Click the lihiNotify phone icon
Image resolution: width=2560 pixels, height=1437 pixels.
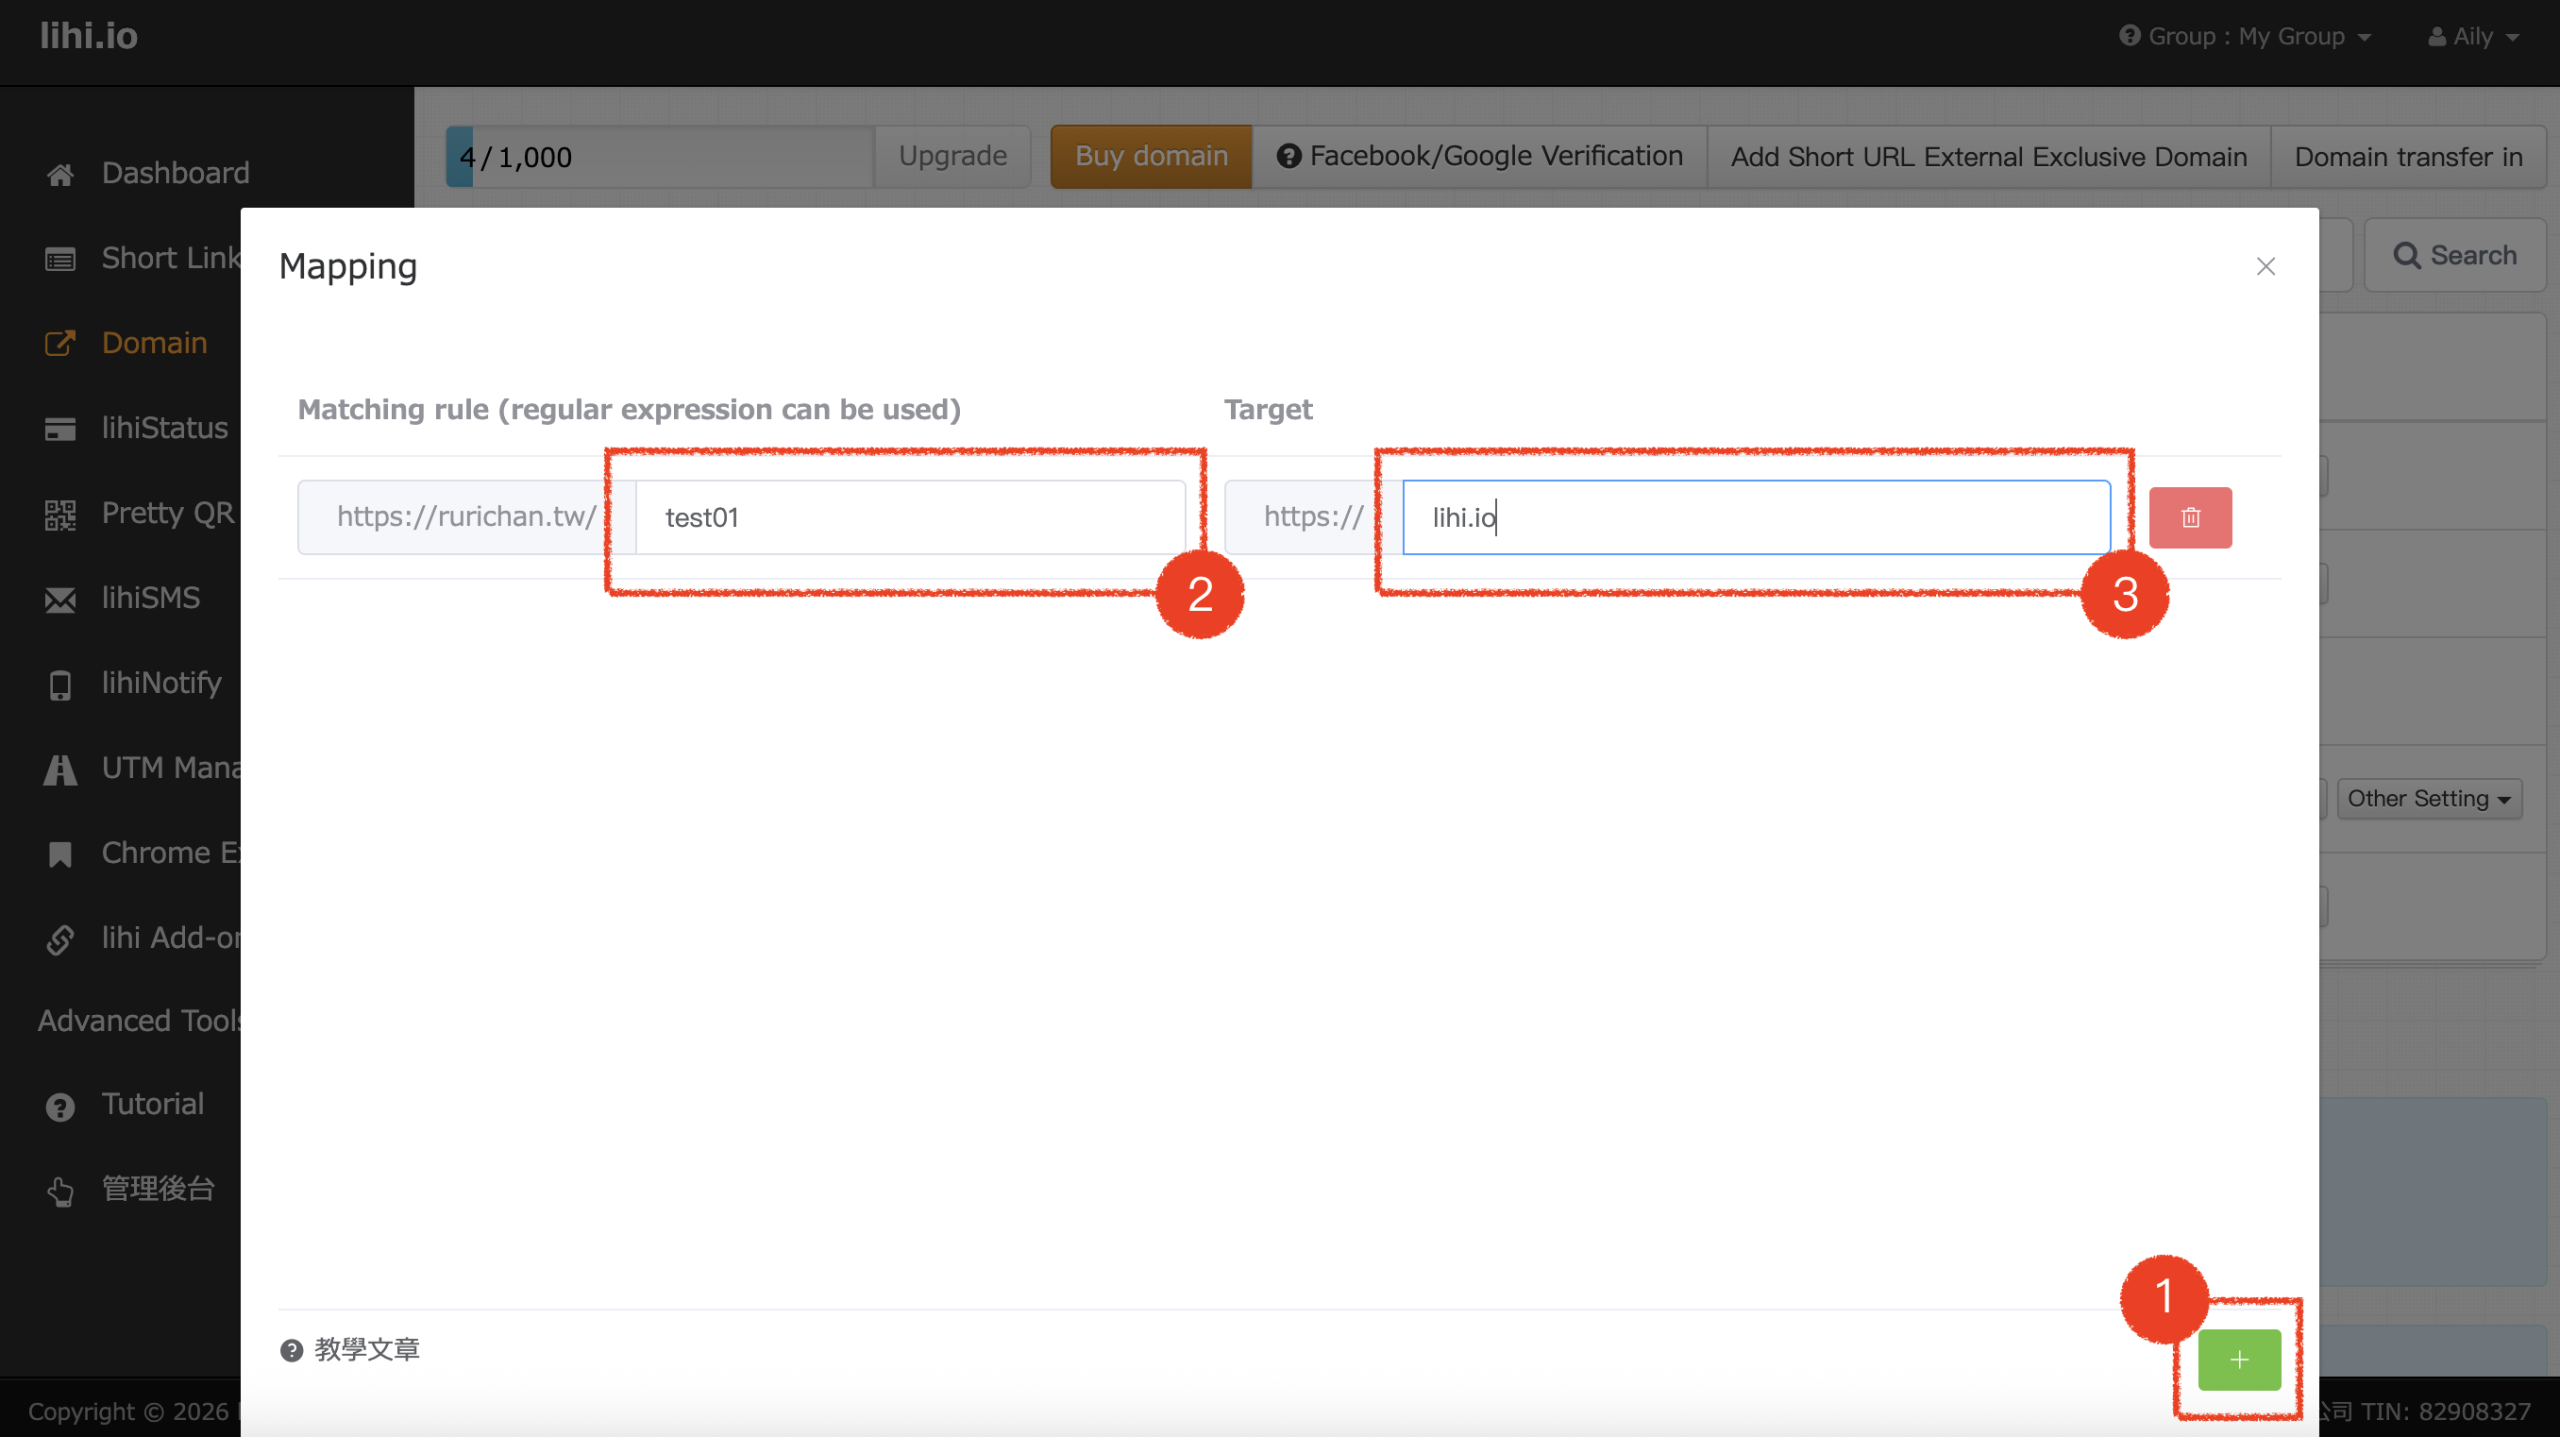[x=60, y=684]
